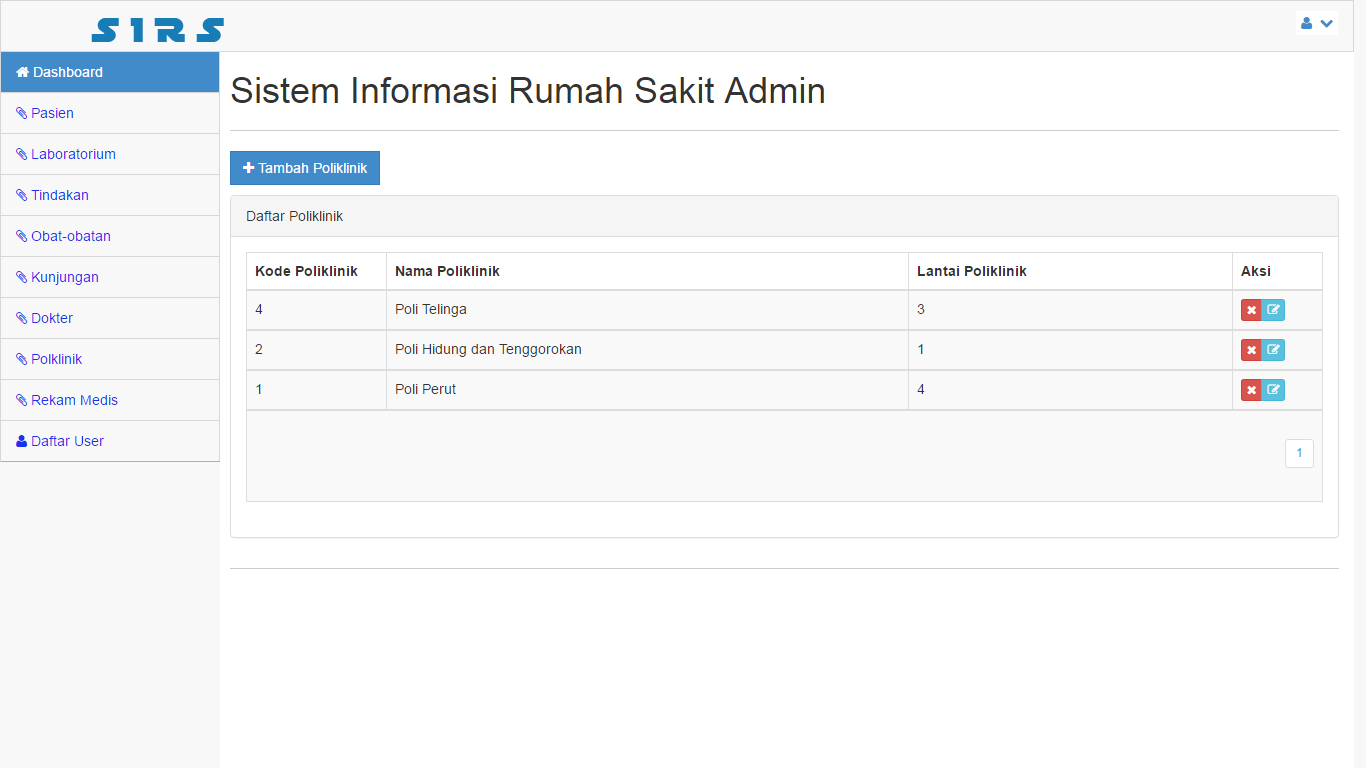The image size is (1366, 768).
Task: Click the SIRS logo
Action: (157, 30)
